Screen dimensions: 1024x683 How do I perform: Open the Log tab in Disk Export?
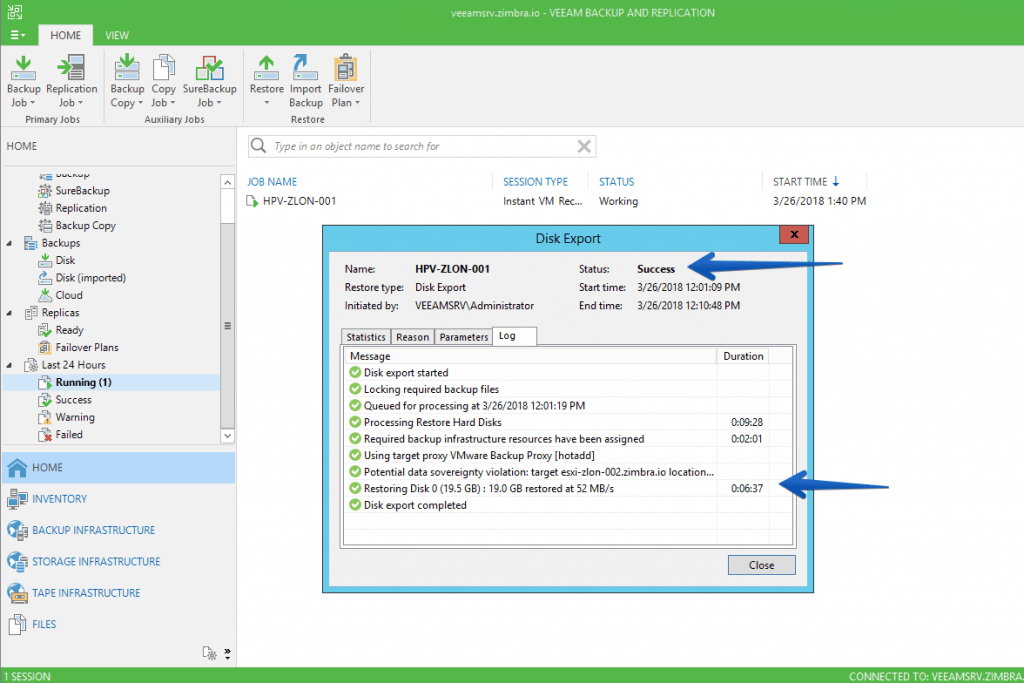pyautogui.click(x=515, y=336)
